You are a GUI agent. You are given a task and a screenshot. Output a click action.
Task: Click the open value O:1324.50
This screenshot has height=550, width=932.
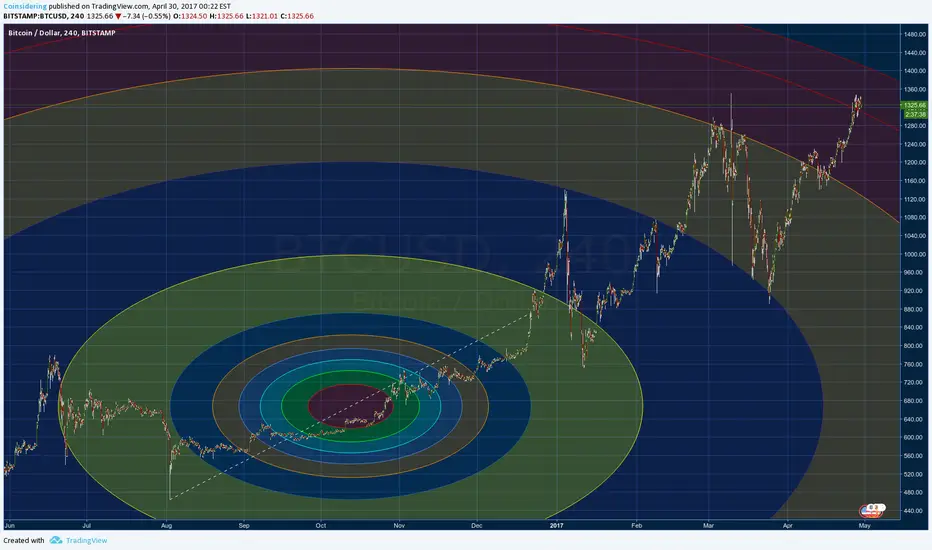pyautogui.click(x=190, y=16)
